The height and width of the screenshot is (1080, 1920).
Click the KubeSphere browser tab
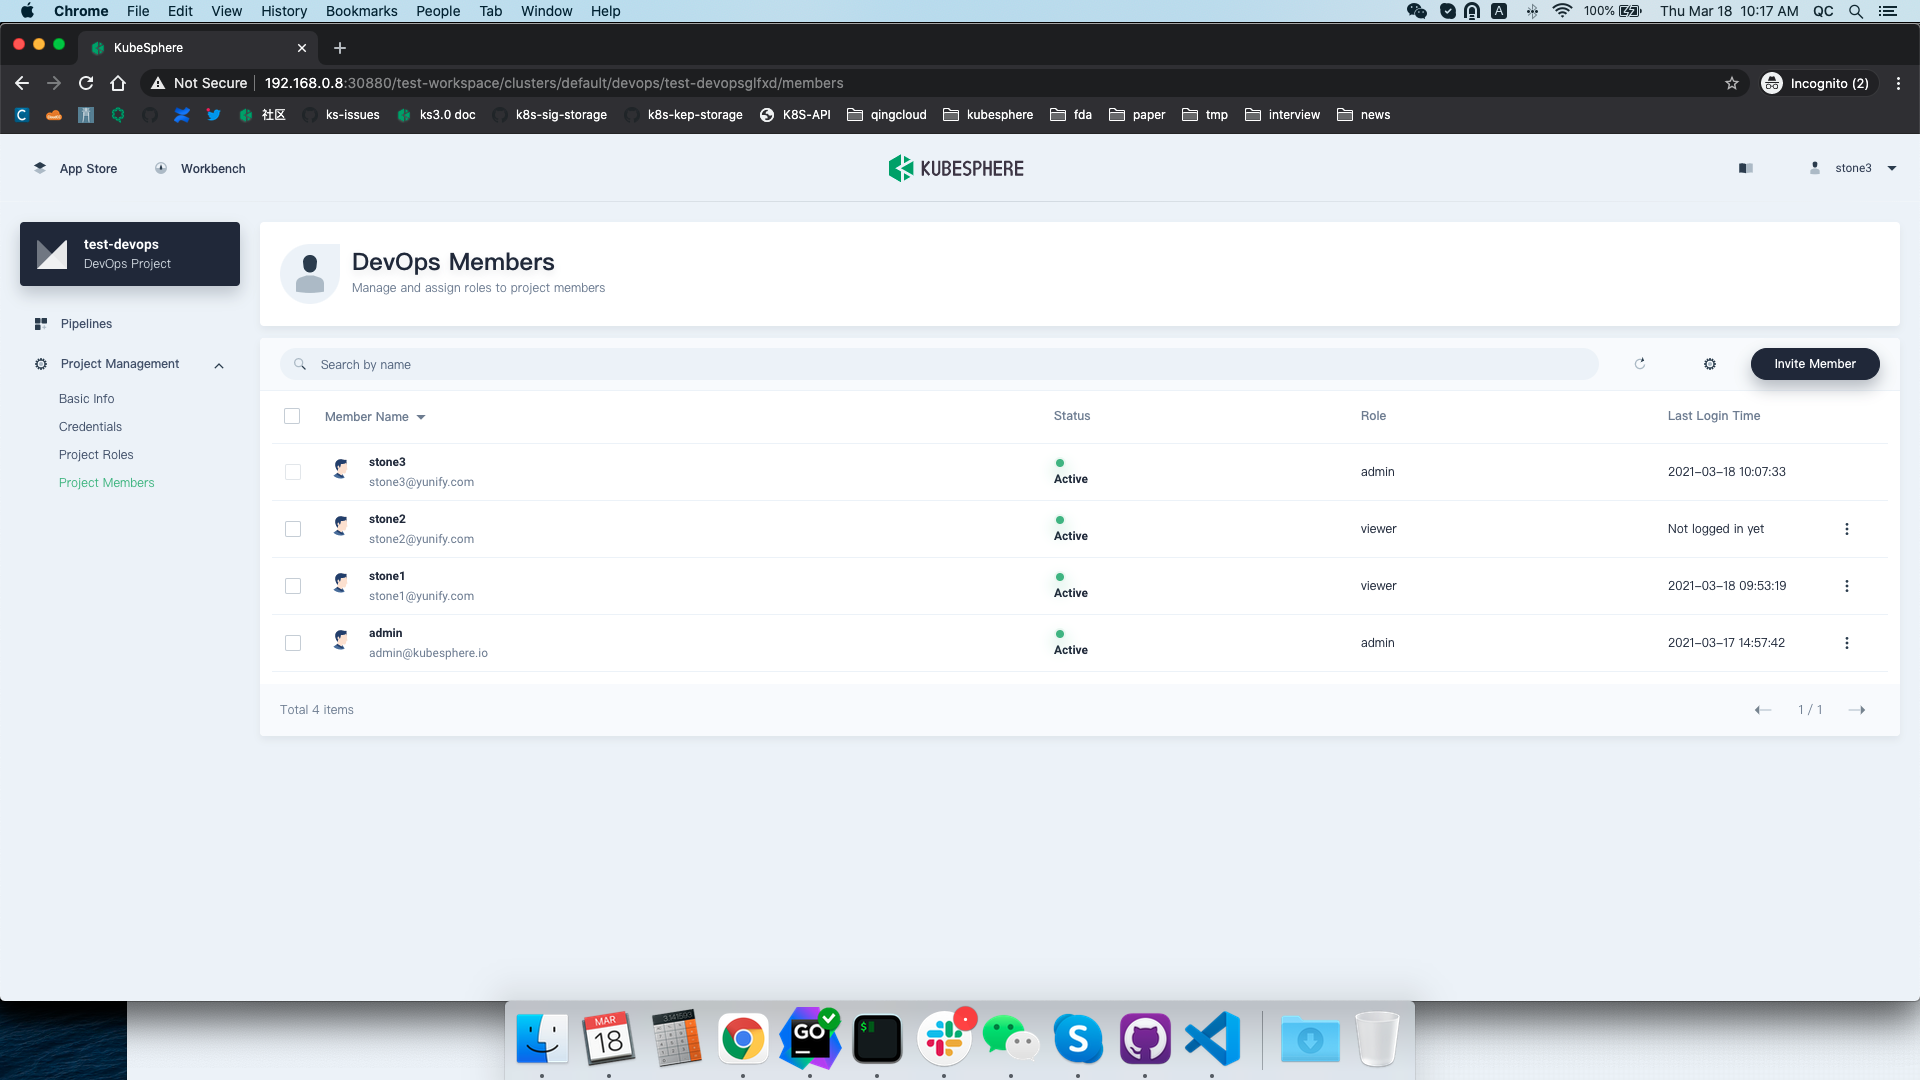coord(200,48)
